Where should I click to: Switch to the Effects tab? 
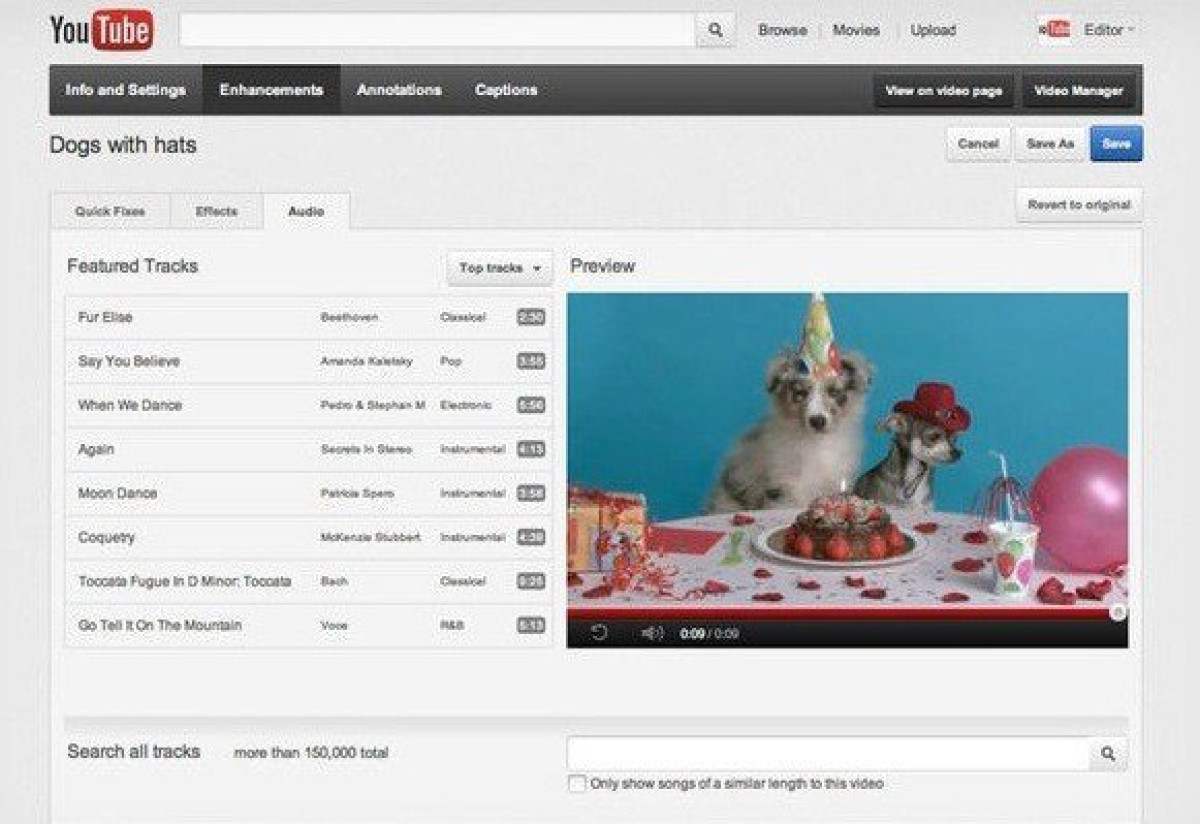(x=216, y=211)
